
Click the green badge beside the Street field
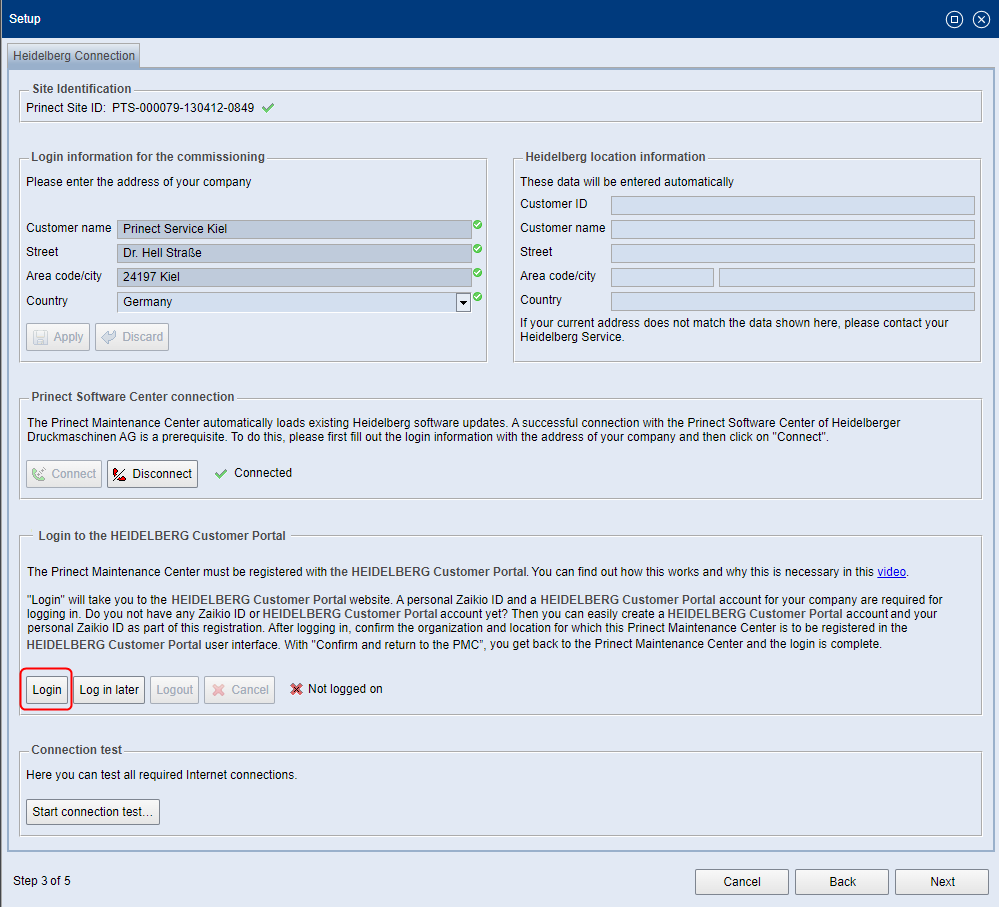coord(477,249)
